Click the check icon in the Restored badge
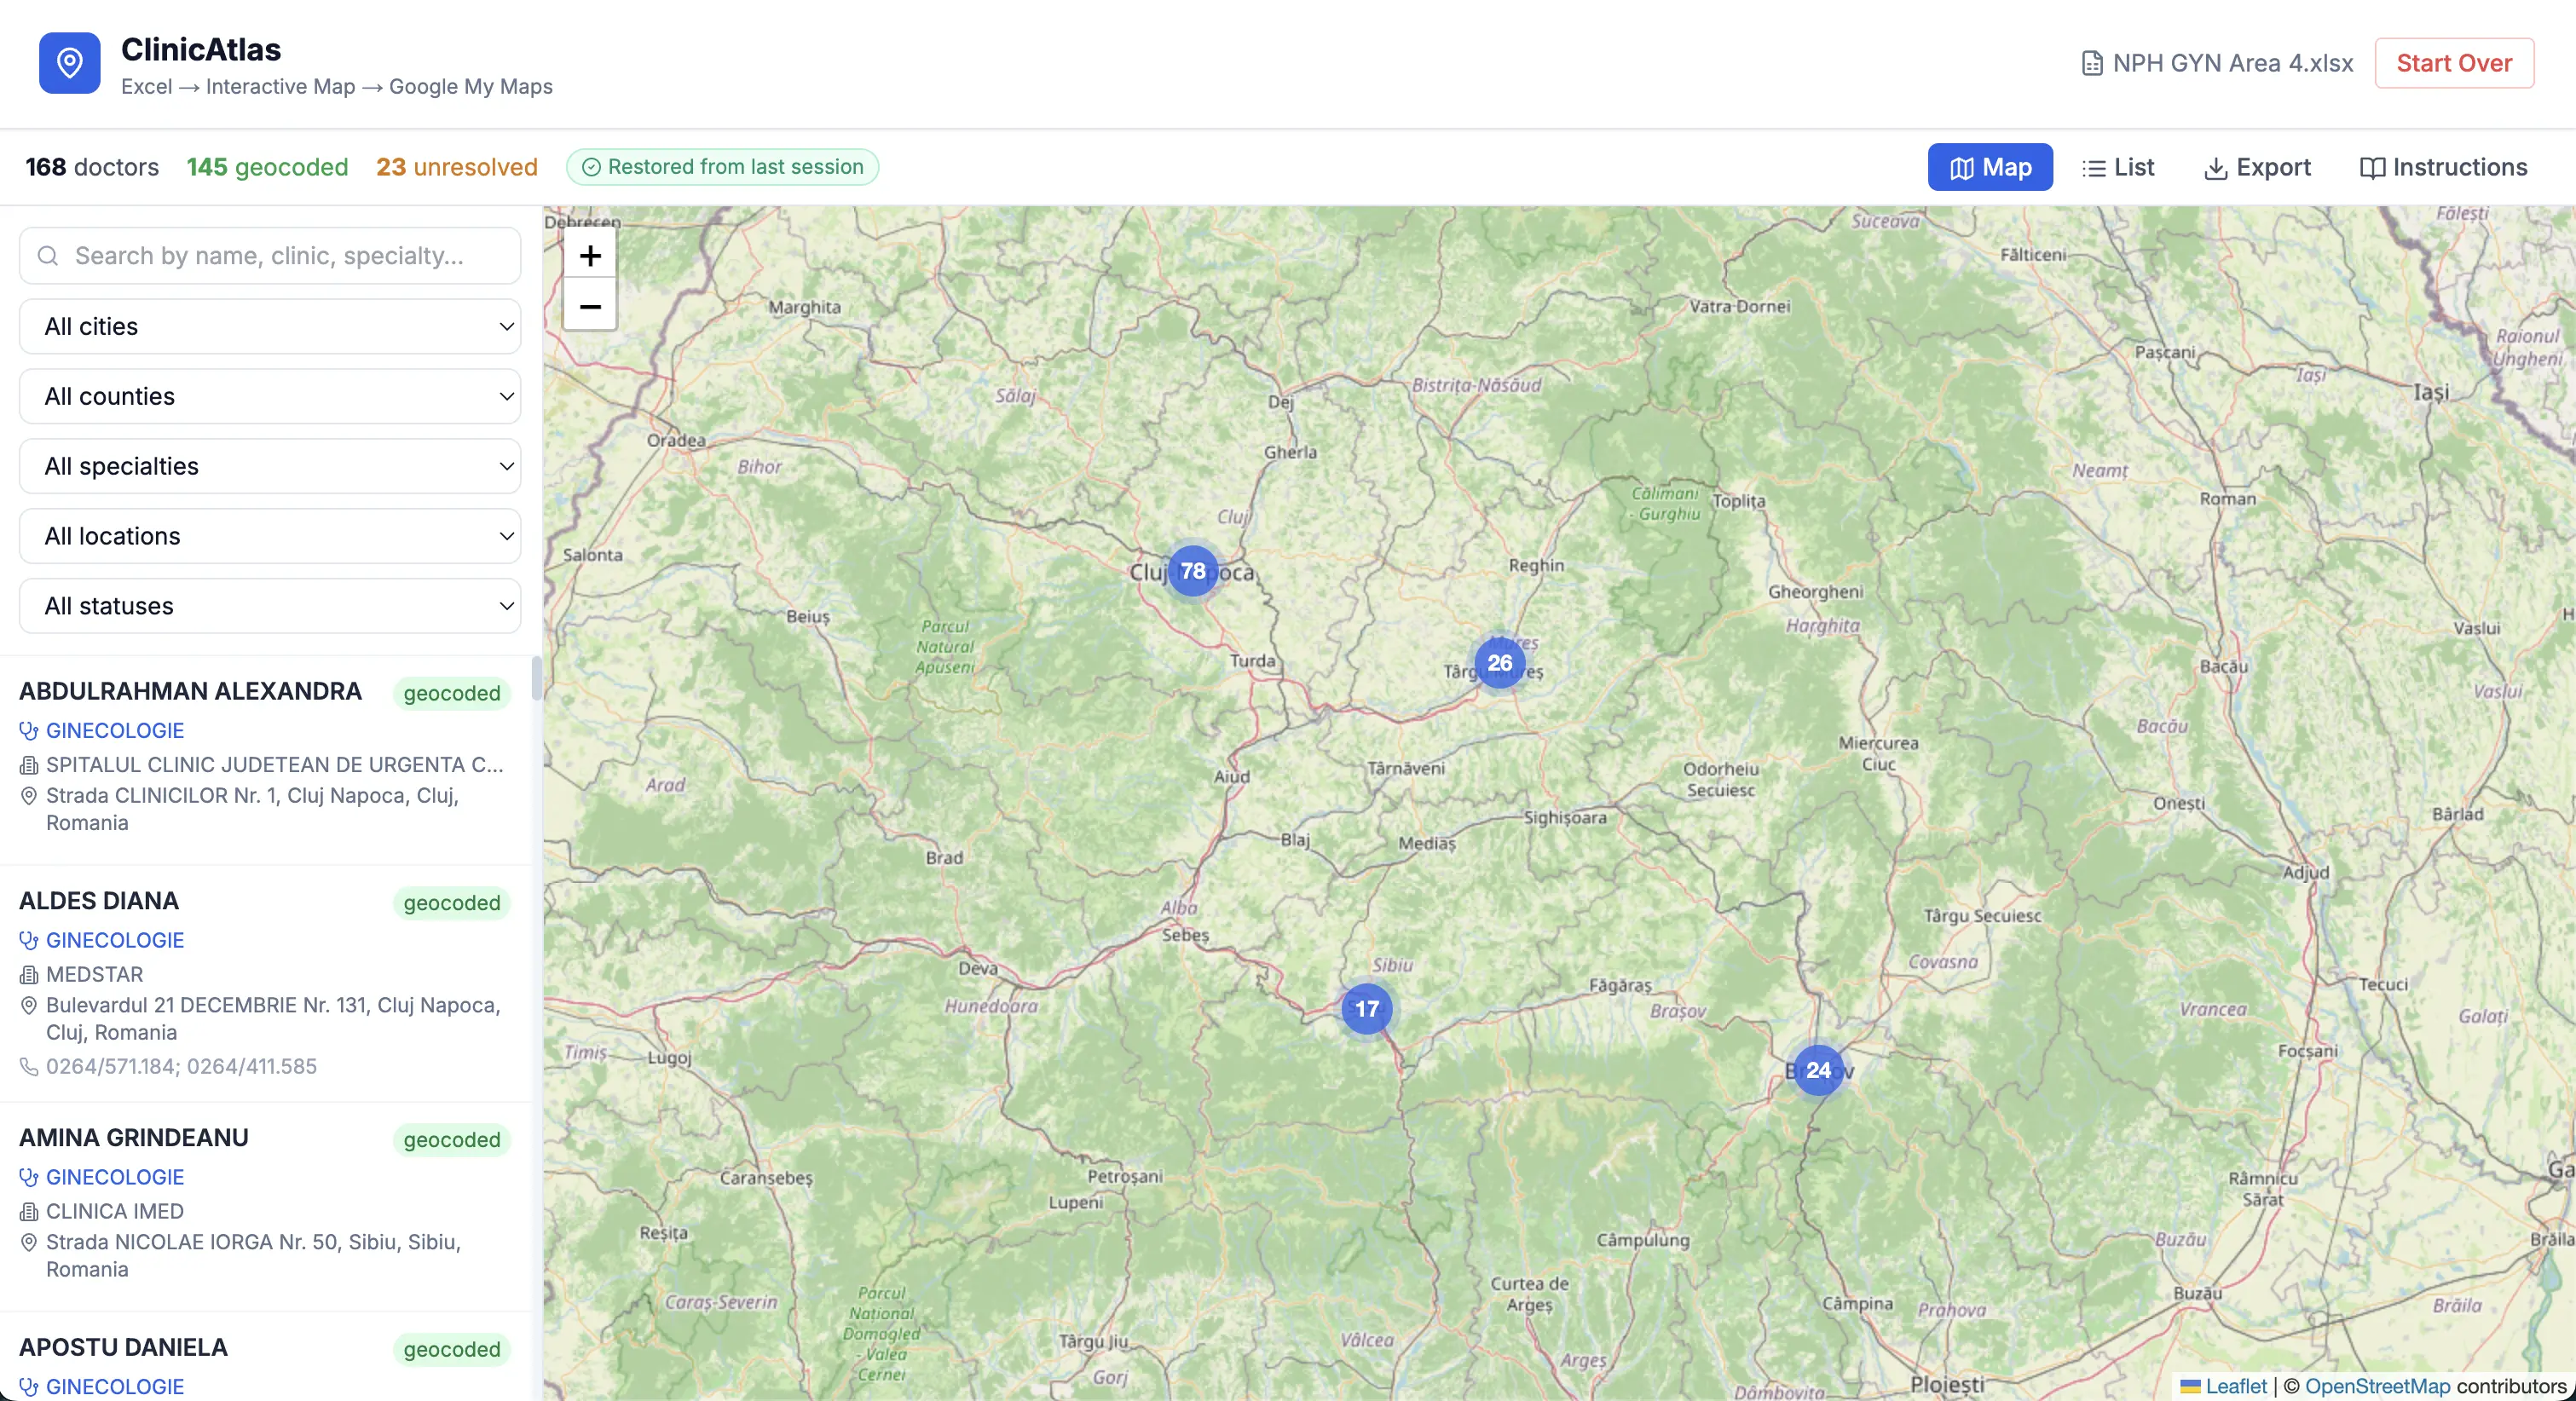This screenshot has height=1401, width=2576. pos(591,167)
